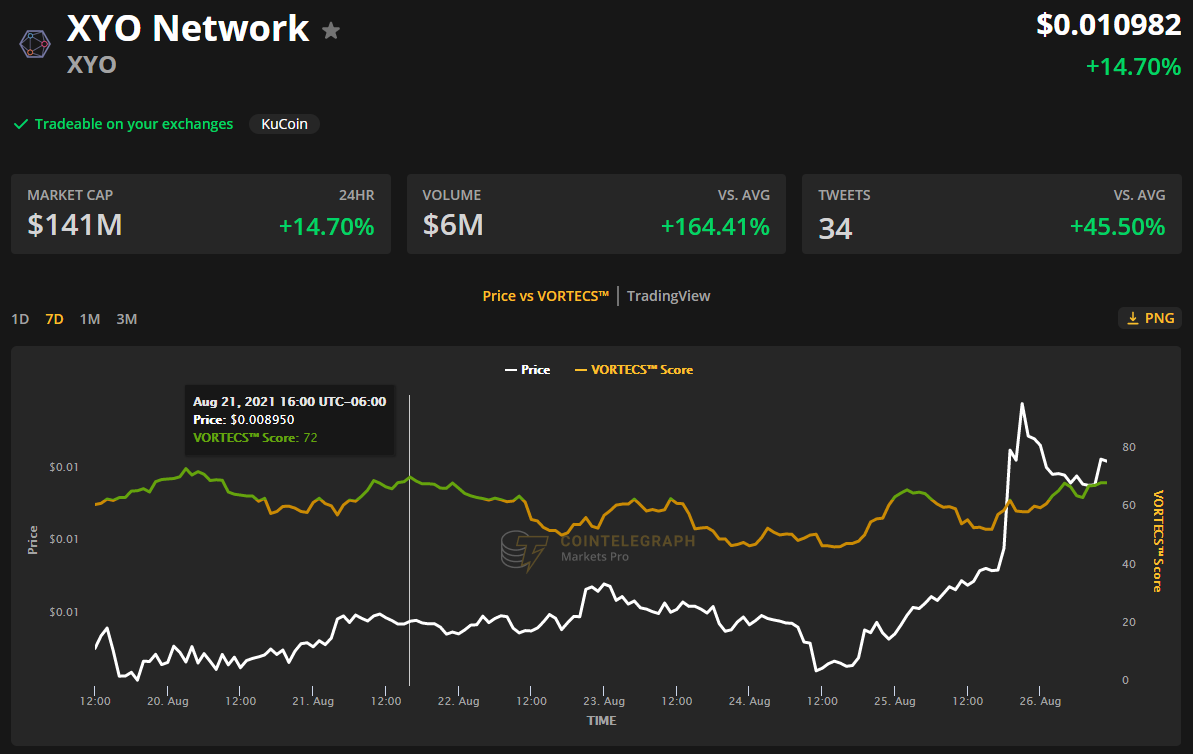Star XYO Network as favorite

[x=331, y=31]
